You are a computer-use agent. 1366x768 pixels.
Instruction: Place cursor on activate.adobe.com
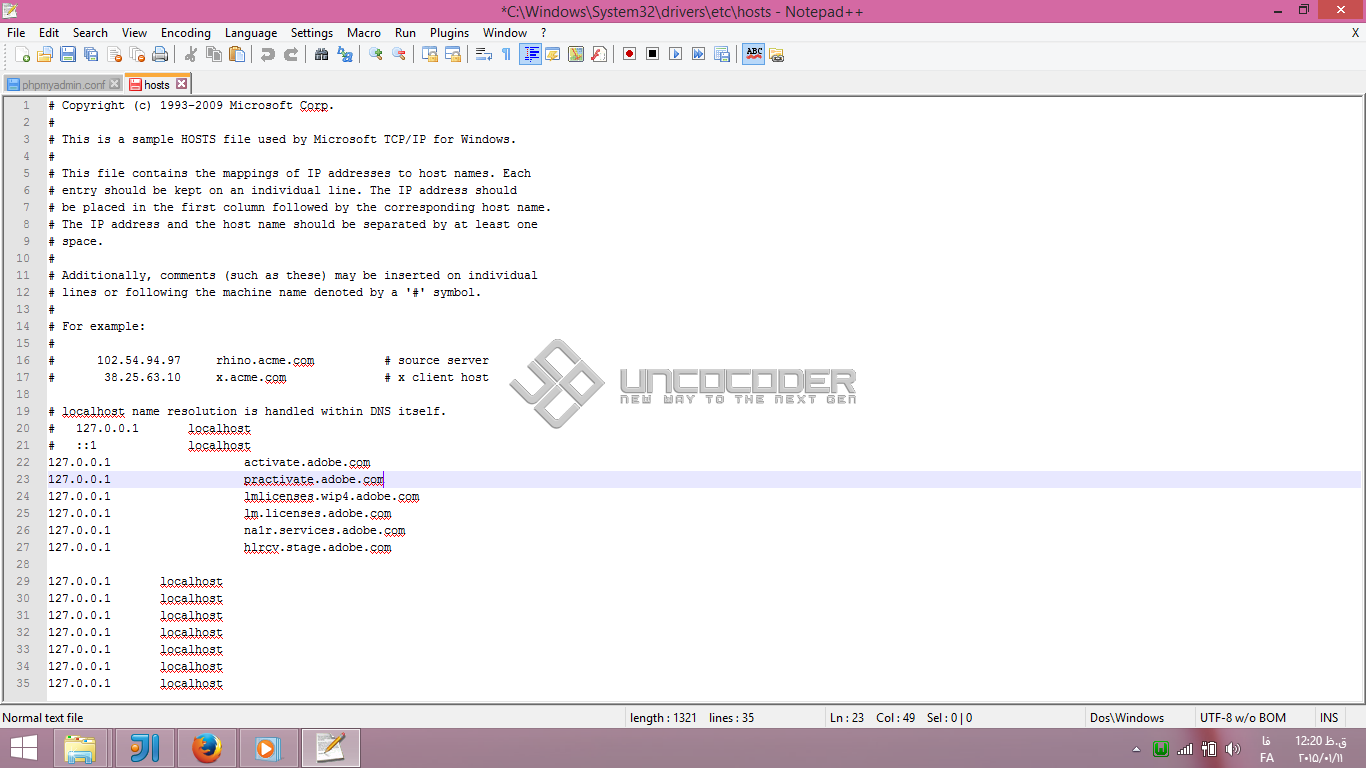[307, 463]
